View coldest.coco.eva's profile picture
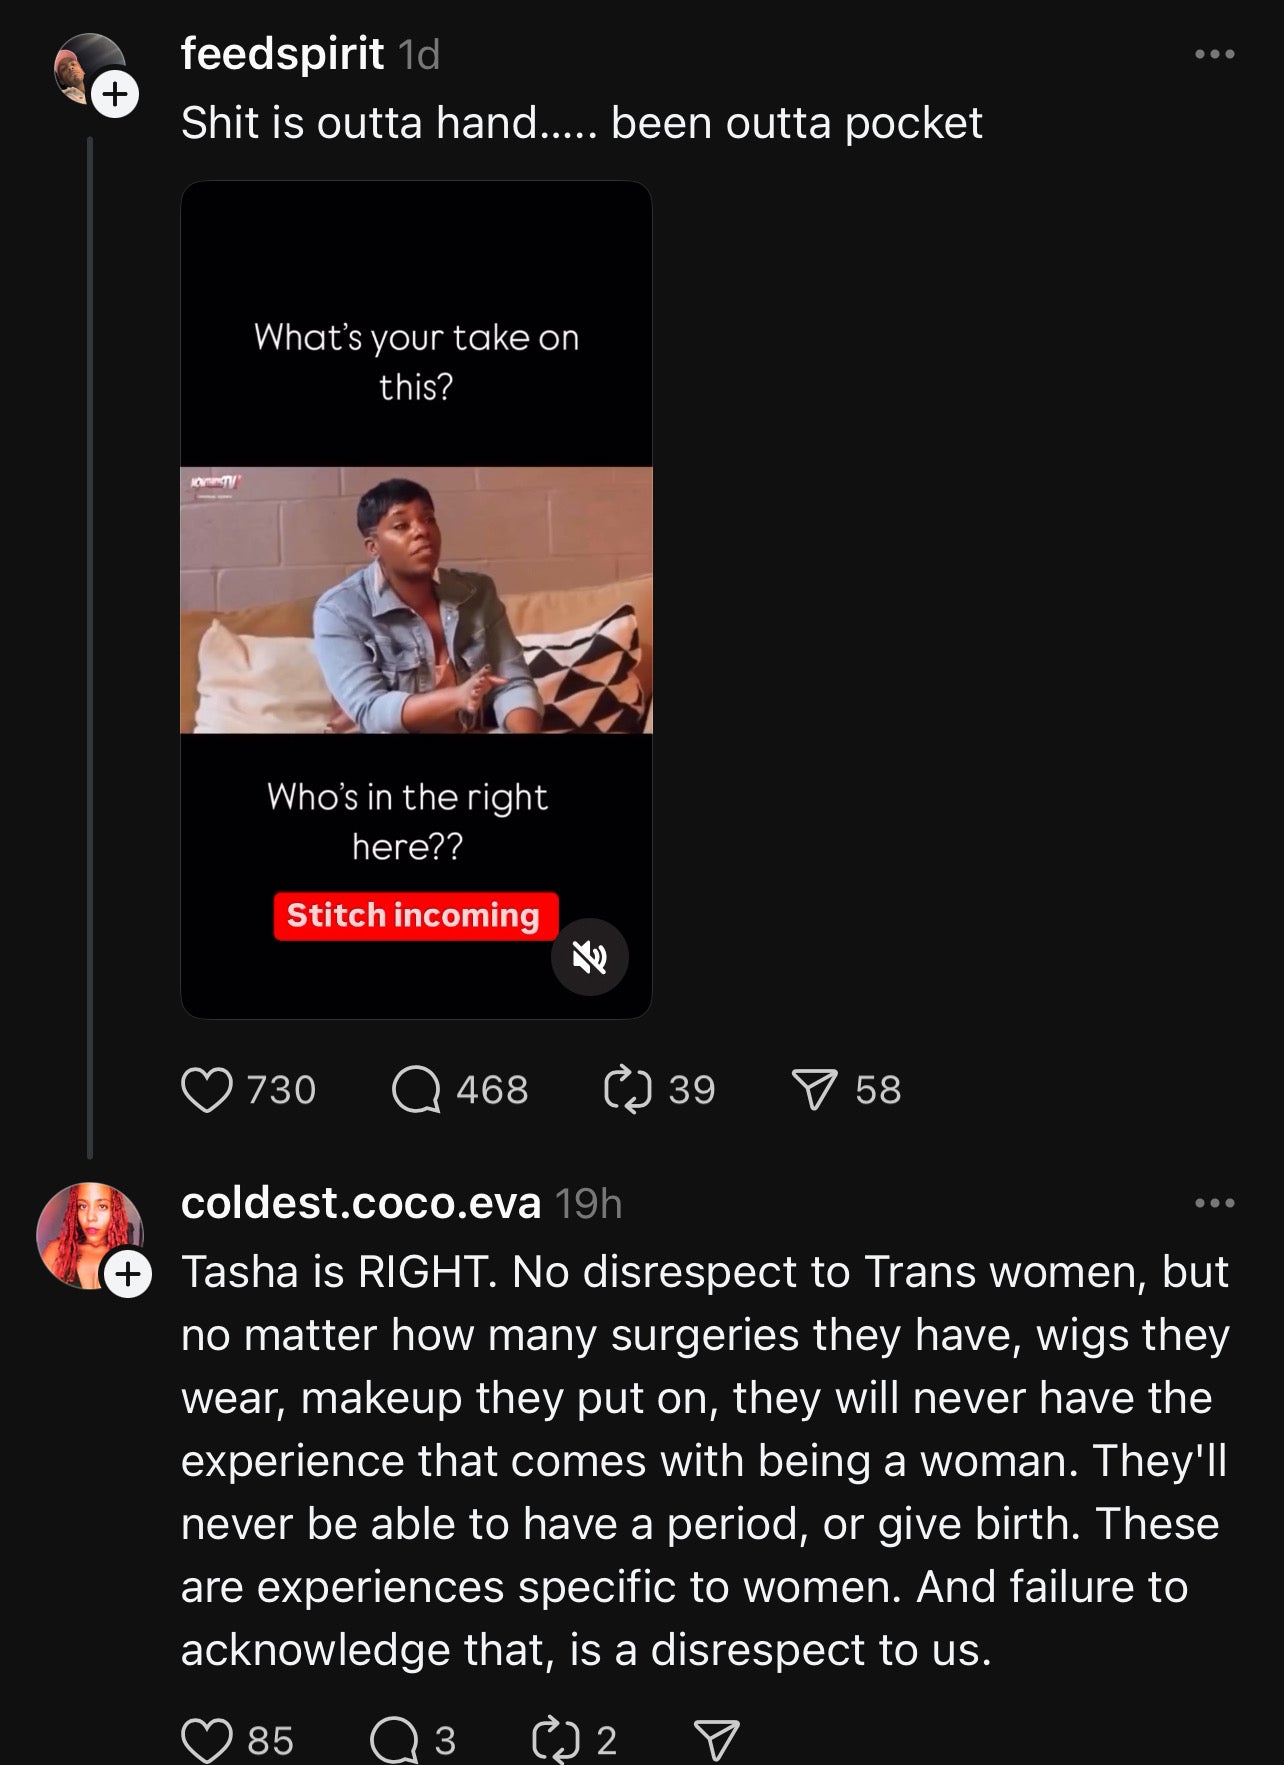 [89, 1235]
